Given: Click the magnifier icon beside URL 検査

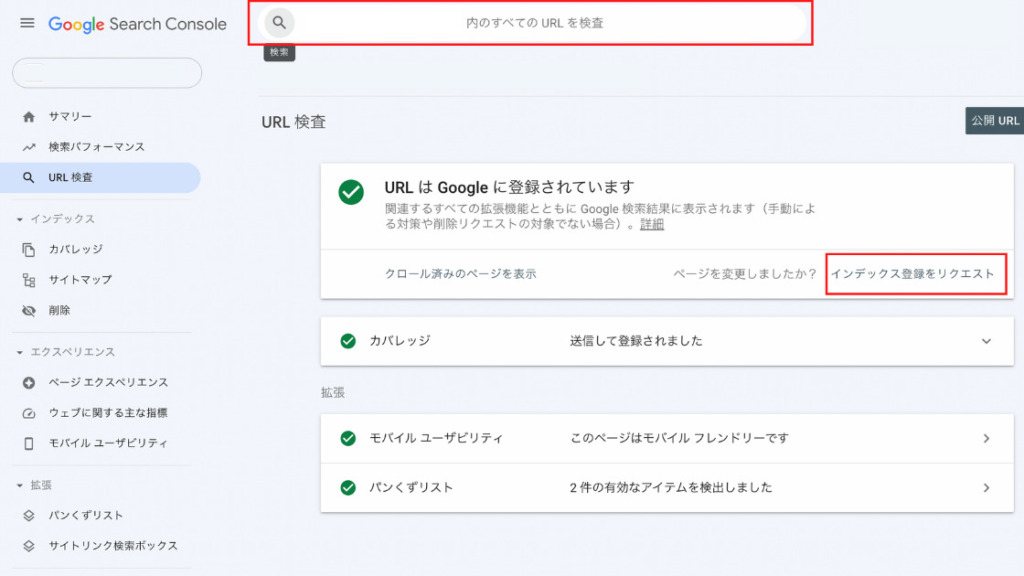Looking at the screenshot, I should point(28,178).
